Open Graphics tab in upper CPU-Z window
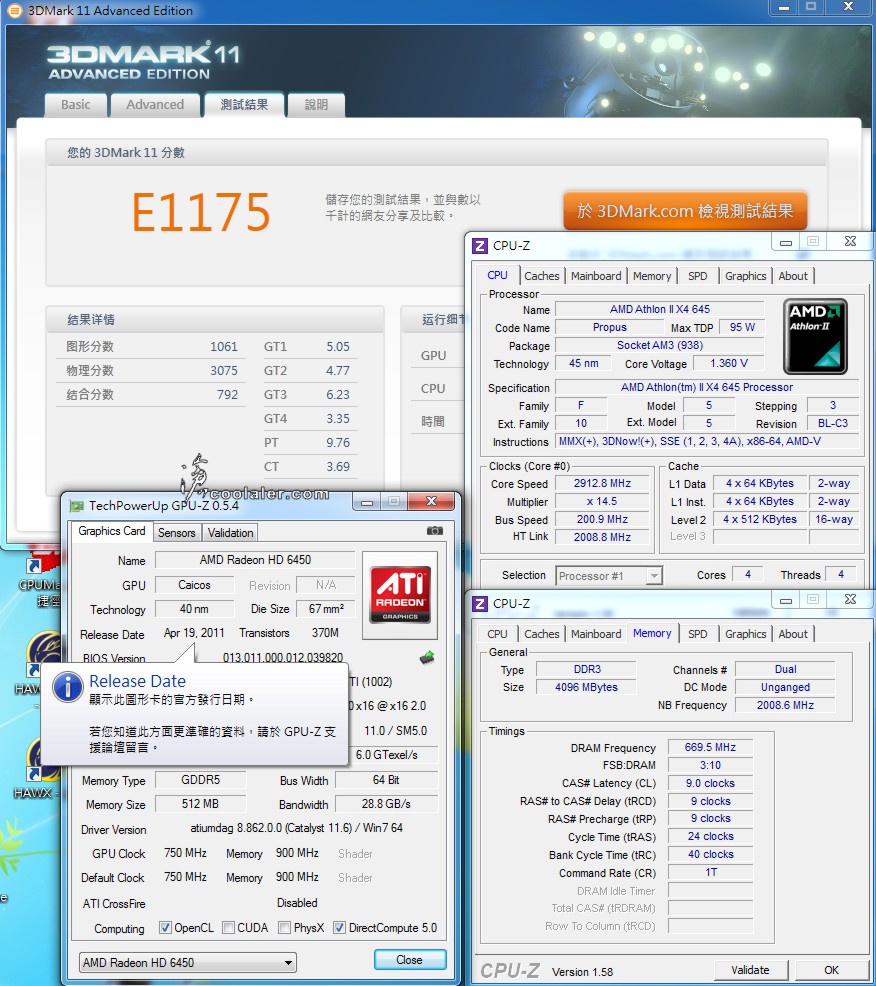This screenshot has height=986, width=876. point(745,276)
